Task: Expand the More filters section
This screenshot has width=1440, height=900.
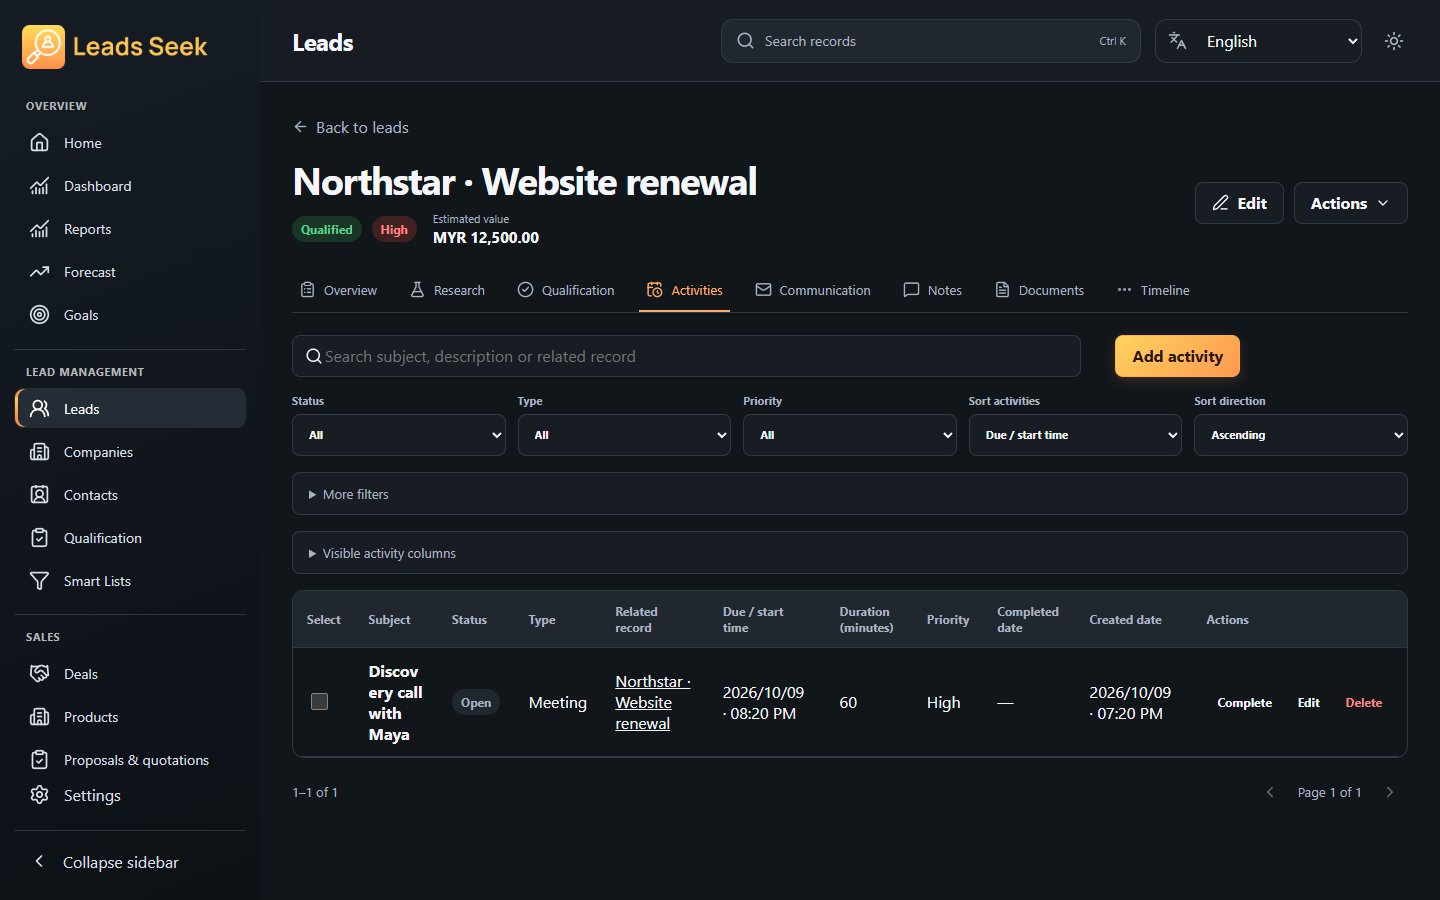Action: pos(850,494)
